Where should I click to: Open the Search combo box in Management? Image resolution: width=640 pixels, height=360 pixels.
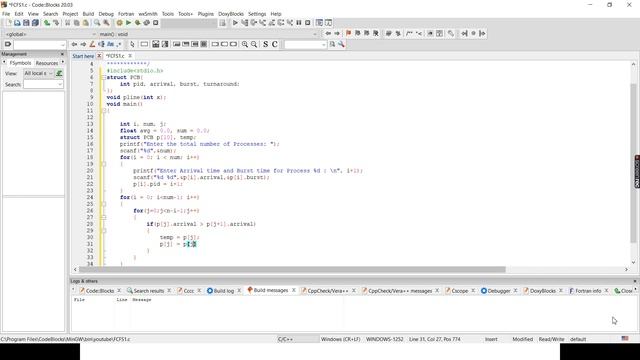click(x=43, y=84)
